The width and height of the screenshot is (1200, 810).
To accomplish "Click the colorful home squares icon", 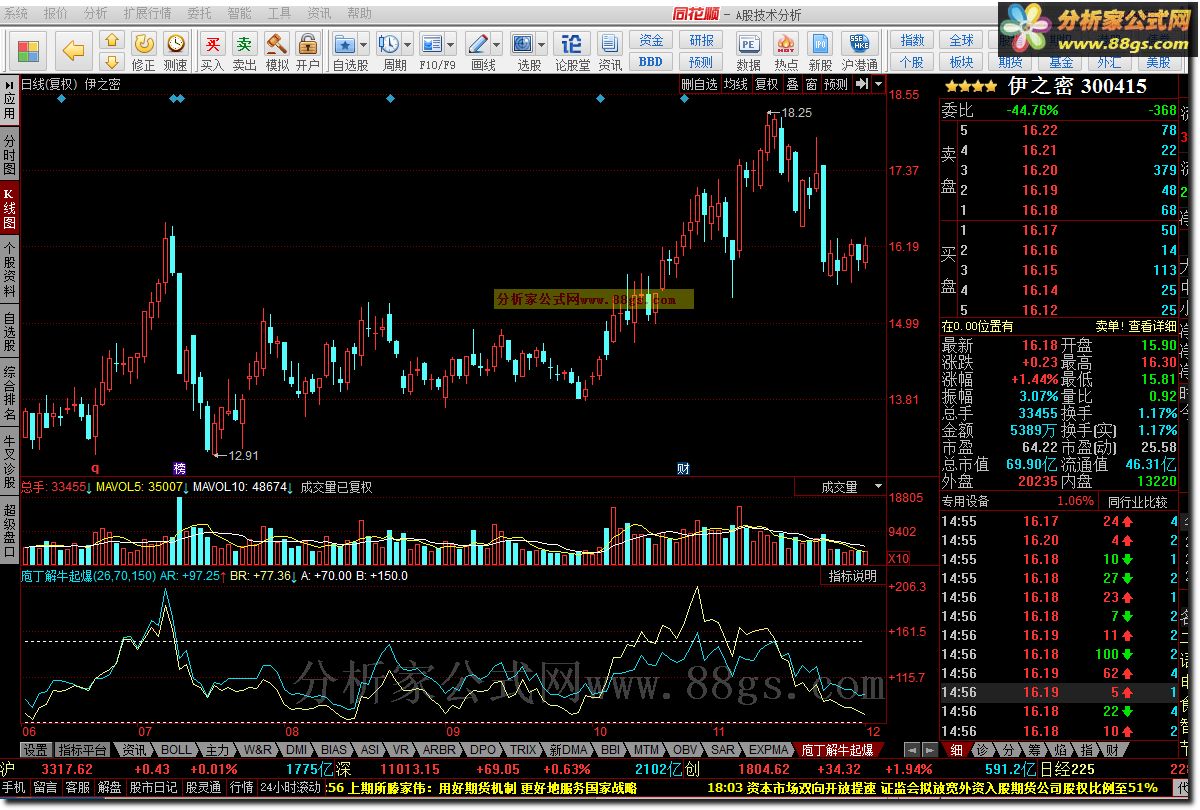I will [x=28, y=50].
